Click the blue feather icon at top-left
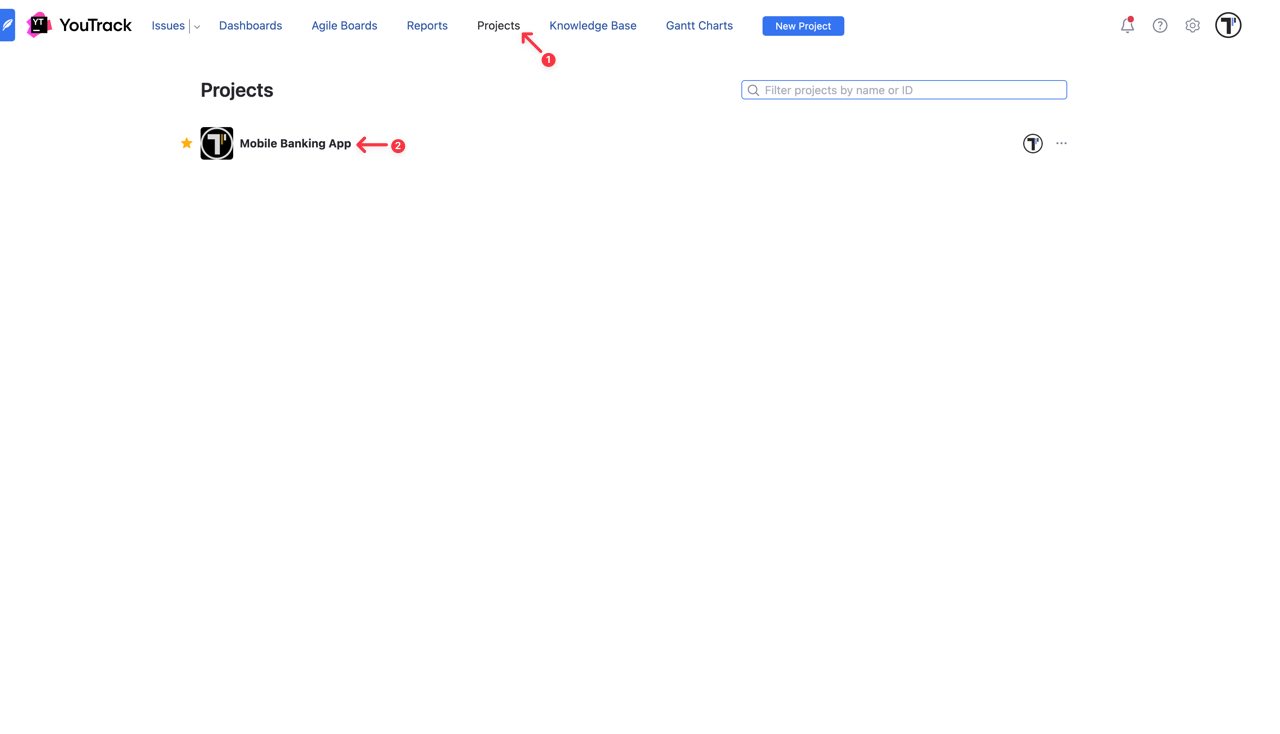The height and width of the screenshot is (734, 1280). pos(7,25)
